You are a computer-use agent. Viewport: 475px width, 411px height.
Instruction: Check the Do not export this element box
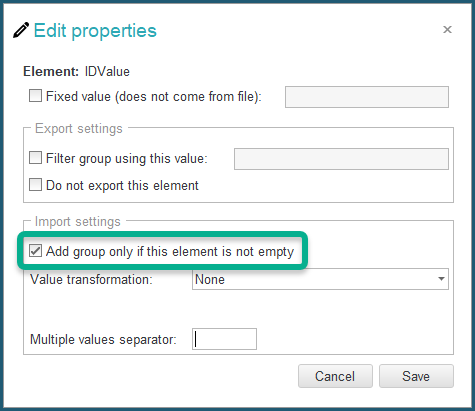(x=35, y=184)
